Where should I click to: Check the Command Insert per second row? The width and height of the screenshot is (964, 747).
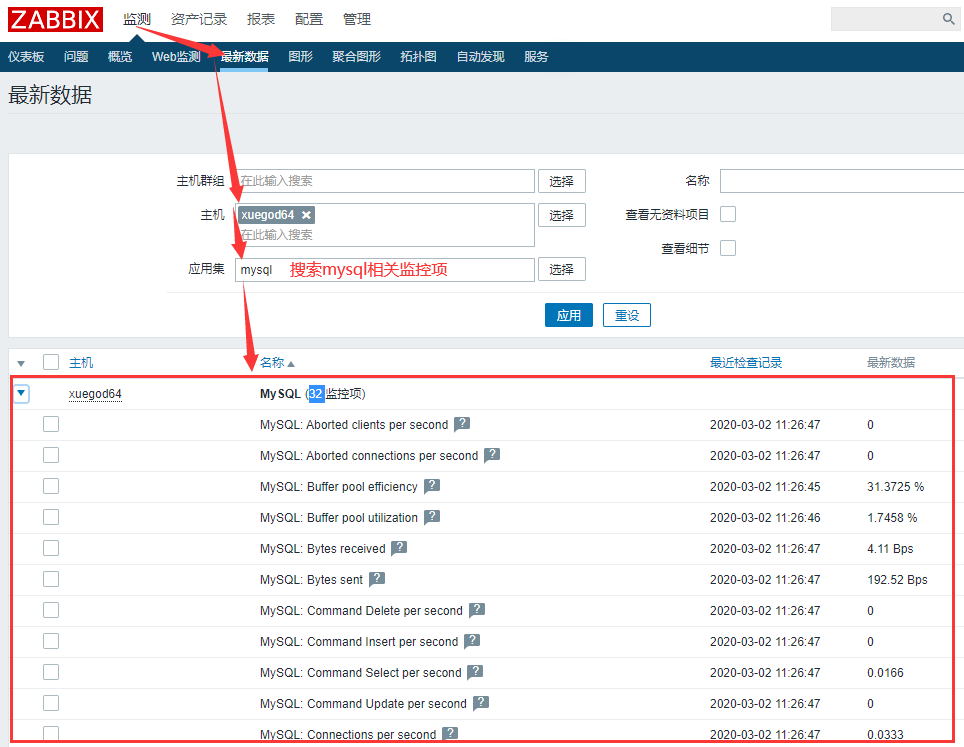click(x=51, y=641)
